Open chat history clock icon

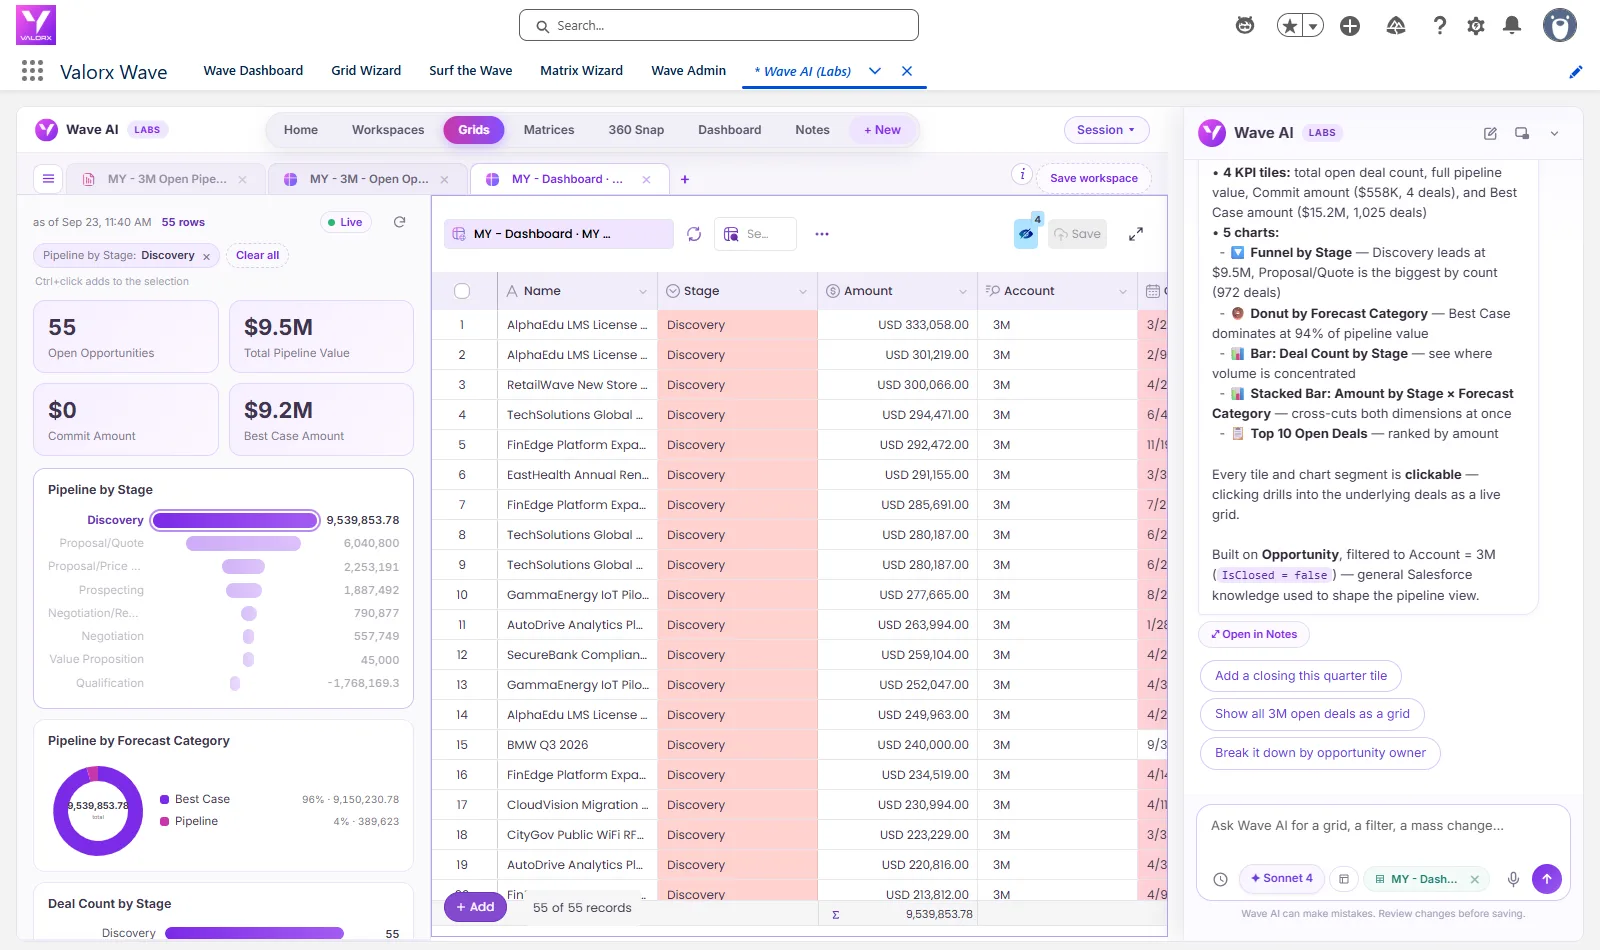pos(1220,880)
